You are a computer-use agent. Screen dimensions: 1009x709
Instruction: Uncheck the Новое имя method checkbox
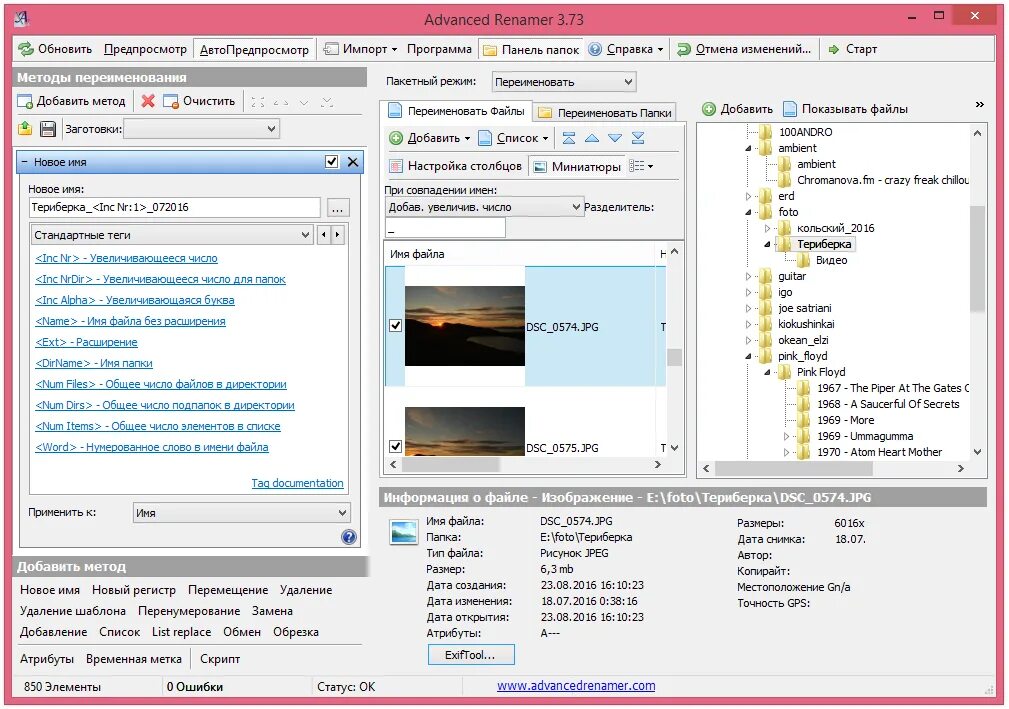pos(331,161)
